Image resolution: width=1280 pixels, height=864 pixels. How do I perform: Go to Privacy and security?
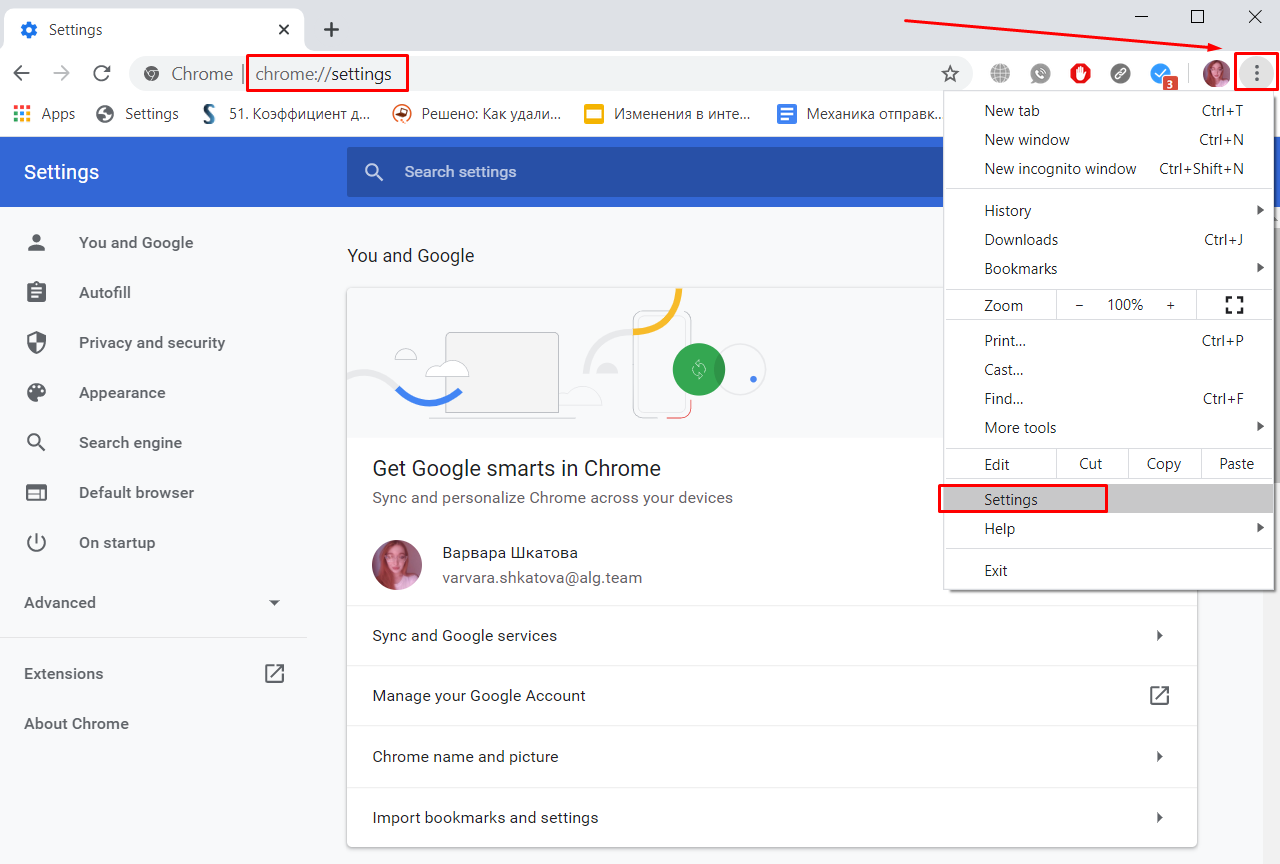tap(152, 342)
